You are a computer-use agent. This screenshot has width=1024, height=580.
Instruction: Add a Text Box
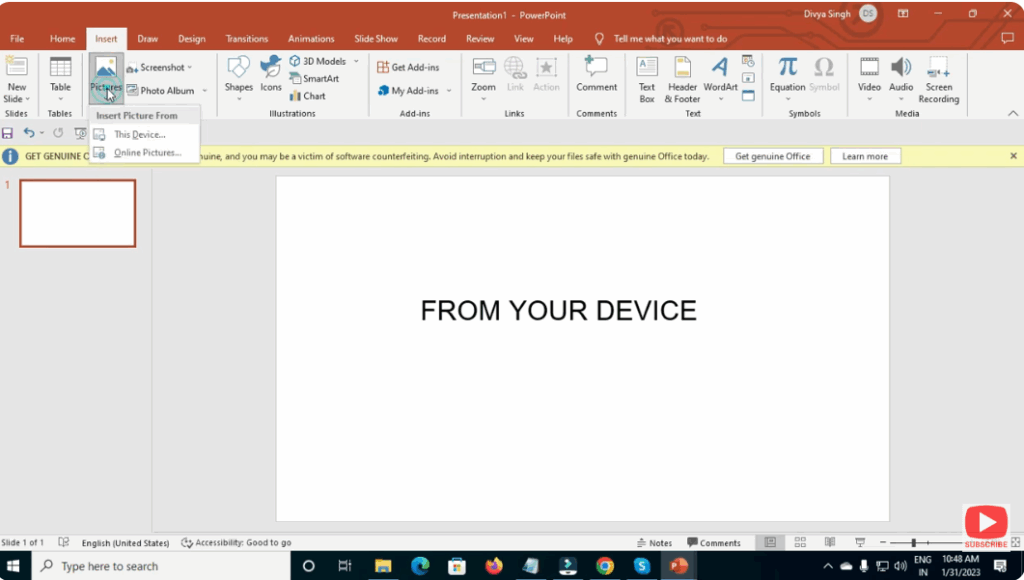tap(647, 78)
